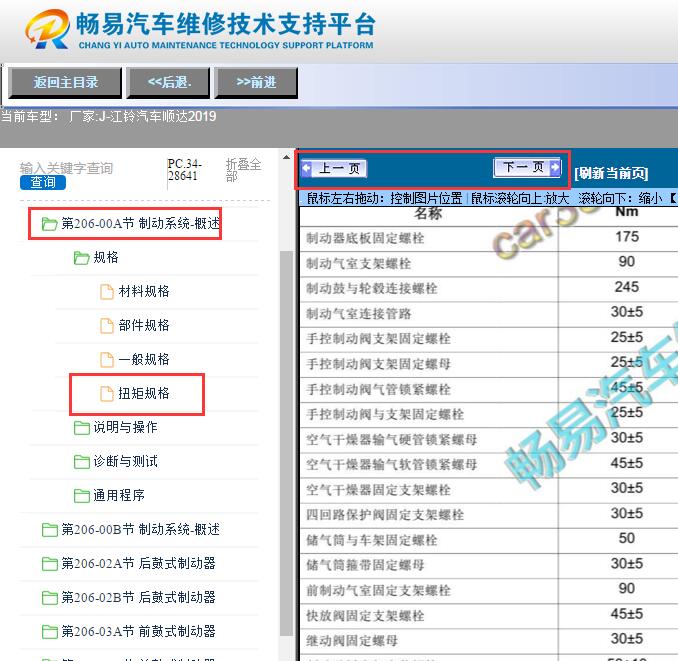Collapse the 规格 folder
This screenshot has width=678, height=661.
pyautogui.click(x=106, y=257)
